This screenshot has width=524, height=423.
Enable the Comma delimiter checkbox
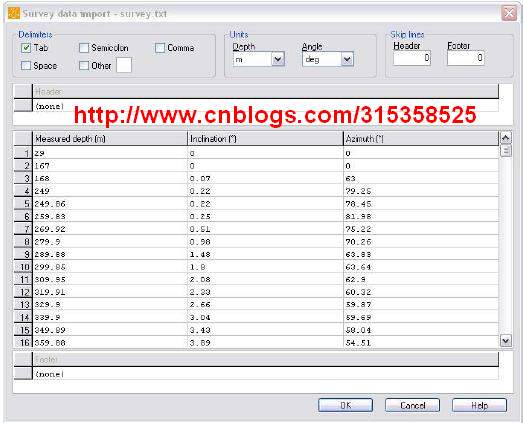[x=160, y=48]
